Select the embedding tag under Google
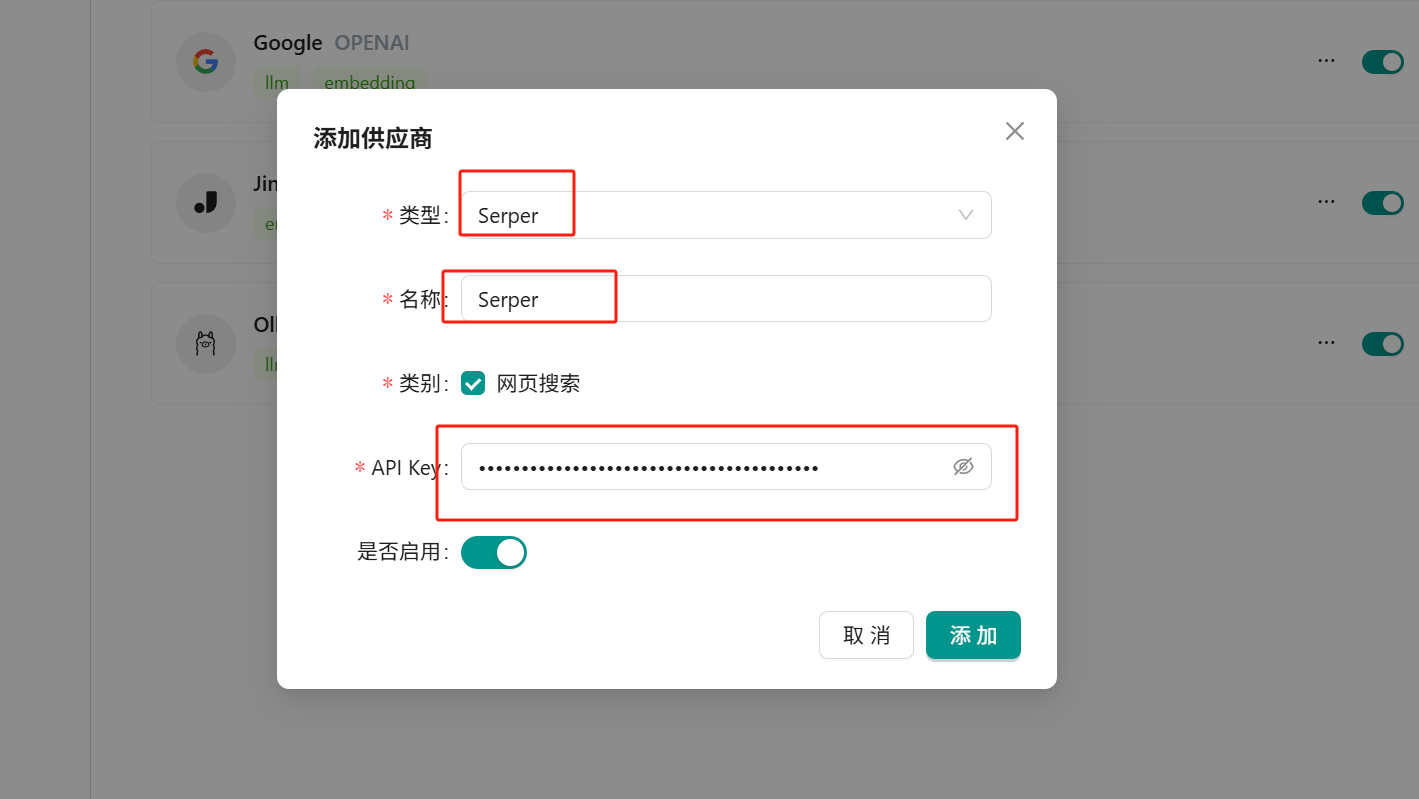The width and height of the screenshot is (1419, 799). (x=369, y=83)
